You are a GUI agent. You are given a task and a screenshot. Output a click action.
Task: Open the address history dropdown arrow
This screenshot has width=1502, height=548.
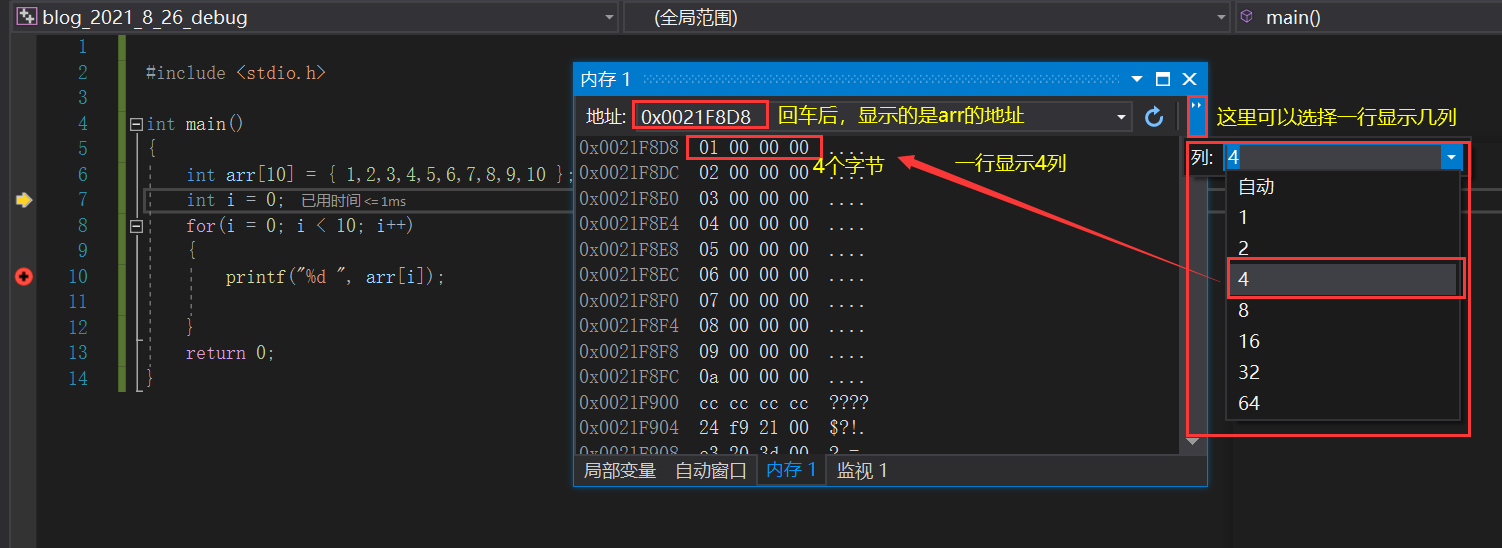point(1122,117)
